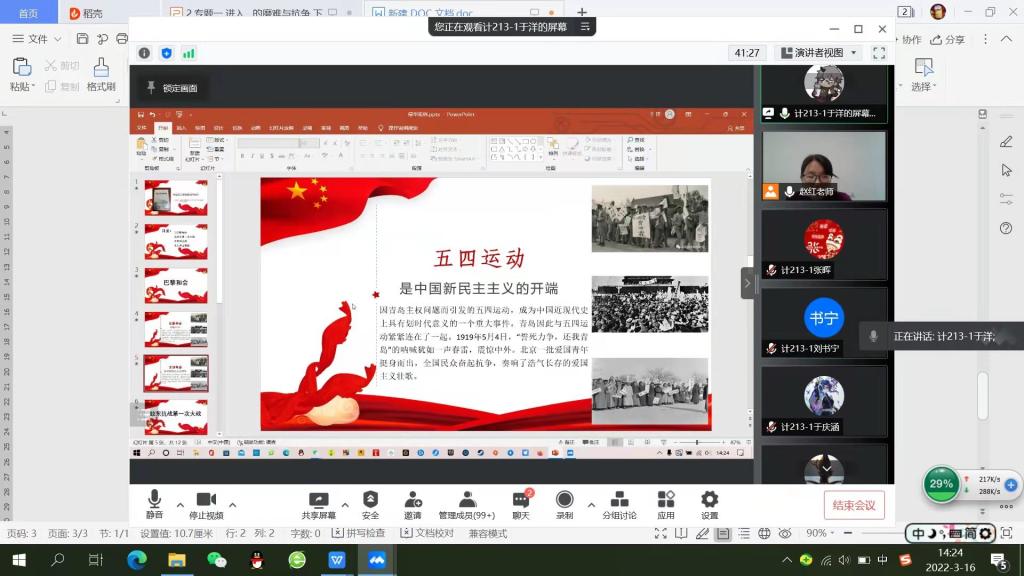The height and width of the screenshot is (576, 1024).
Task: Mute the microphone in the meeting toolbar
Action: coord(154,500)
